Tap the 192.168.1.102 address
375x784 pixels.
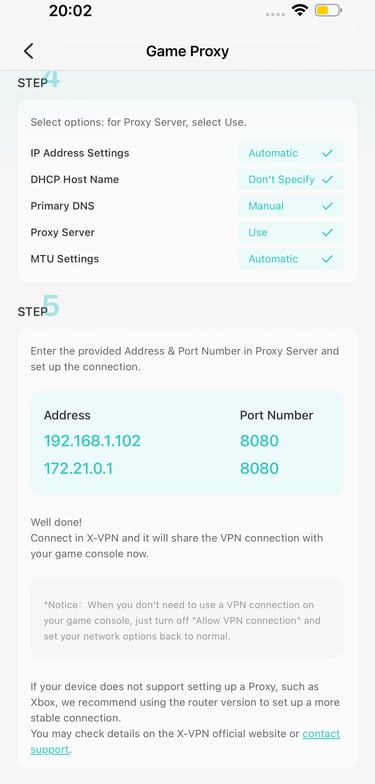(x=92, y=441)
